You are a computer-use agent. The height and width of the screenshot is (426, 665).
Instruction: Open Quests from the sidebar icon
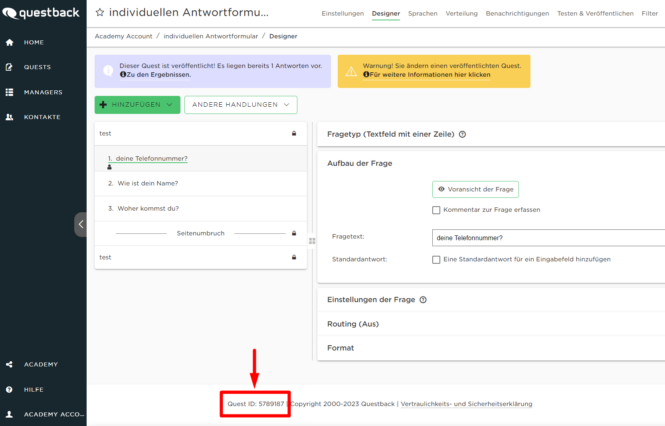coord(10,67)
